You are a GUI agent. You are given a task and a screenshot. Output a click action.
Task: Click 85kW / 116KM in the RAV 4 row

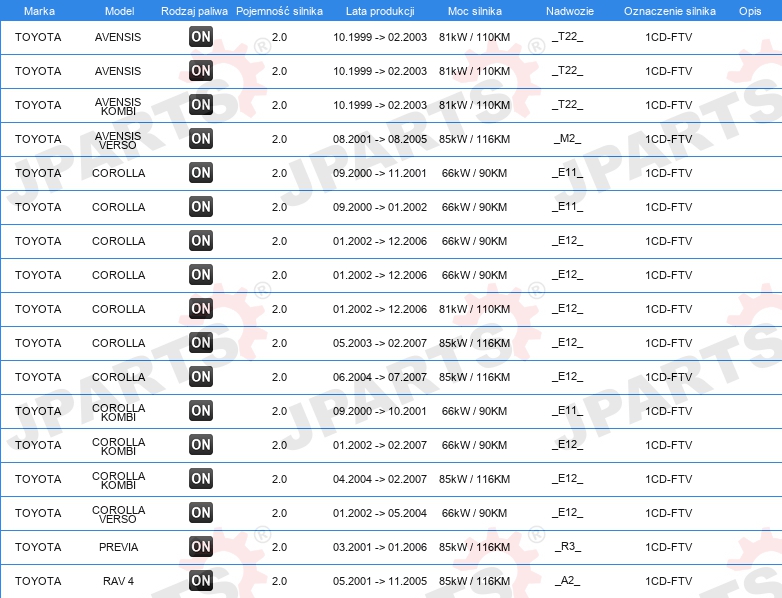pos(474,581)
